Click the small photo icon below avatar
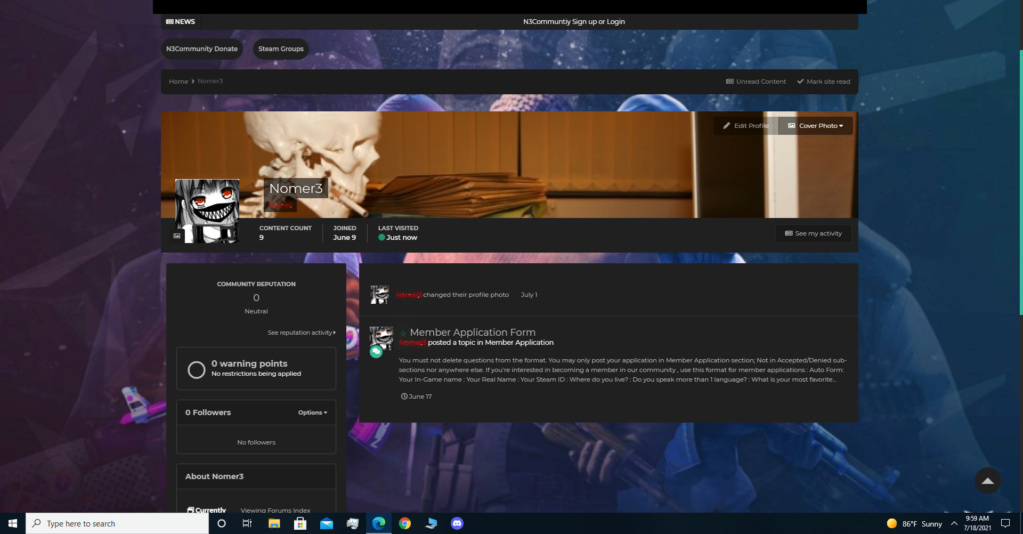Screen dimensions: 1023x534 click(x=177, y=236)
